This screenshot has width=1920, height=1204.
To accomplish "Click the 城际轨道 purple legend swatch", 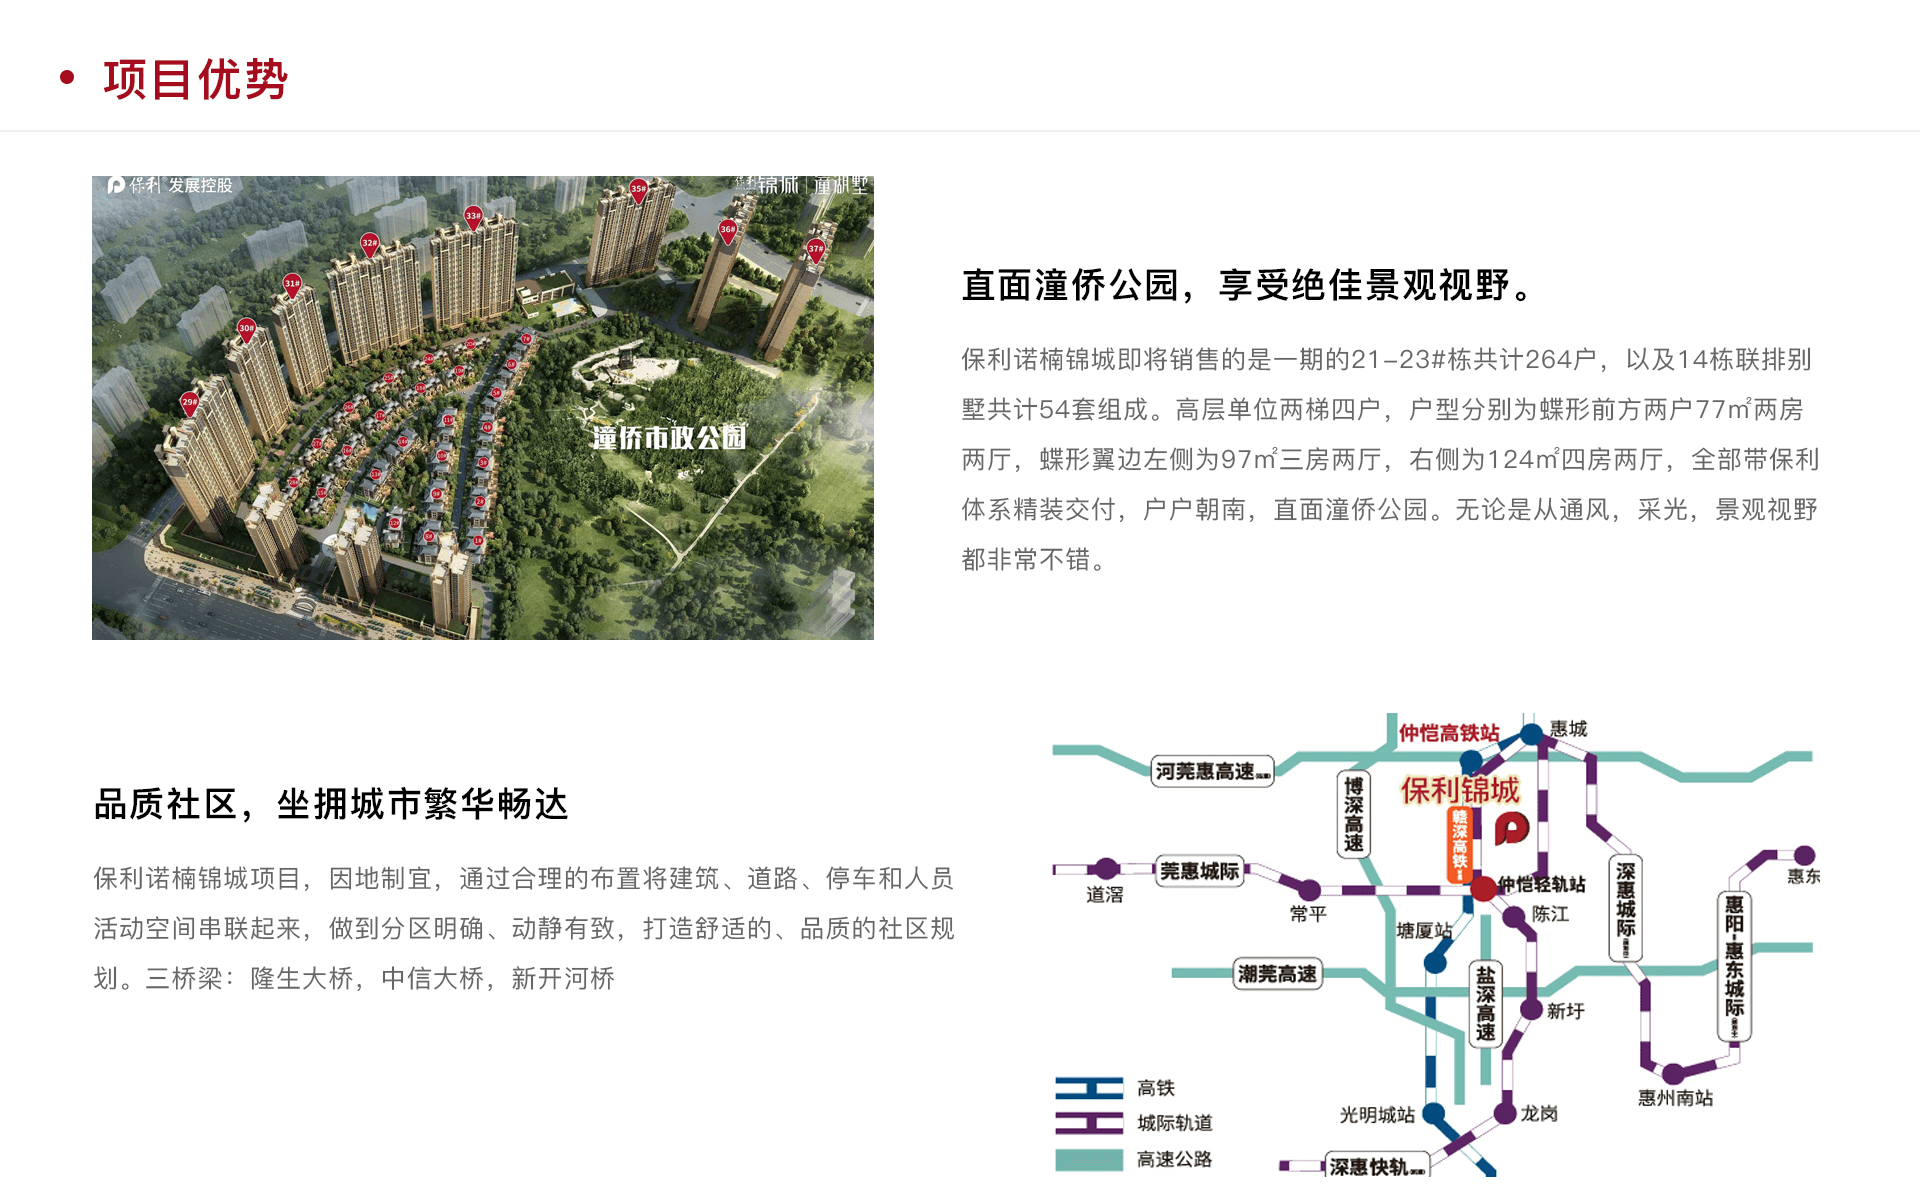I will coord(1089,1123).
